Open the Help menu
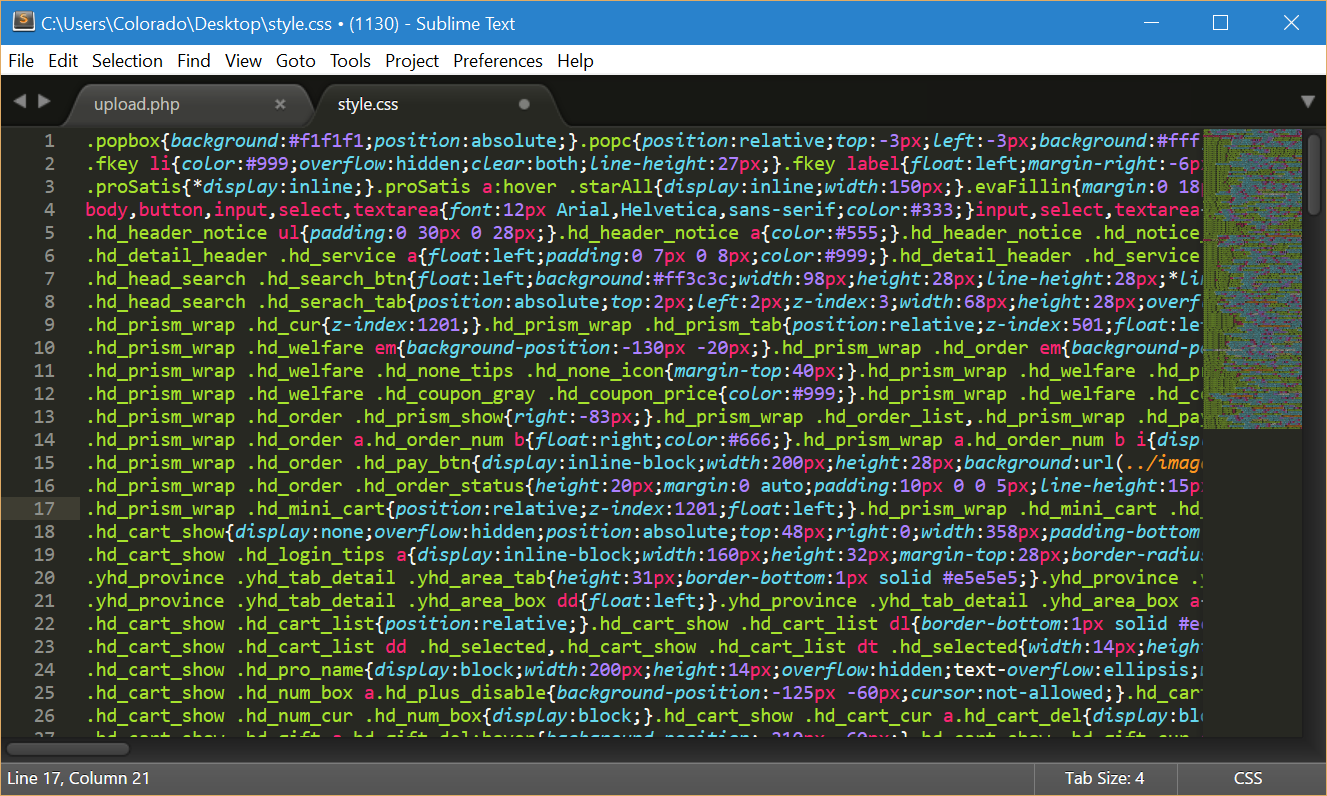The height and width of the screenshot is (796, 1327). [575, 61]
